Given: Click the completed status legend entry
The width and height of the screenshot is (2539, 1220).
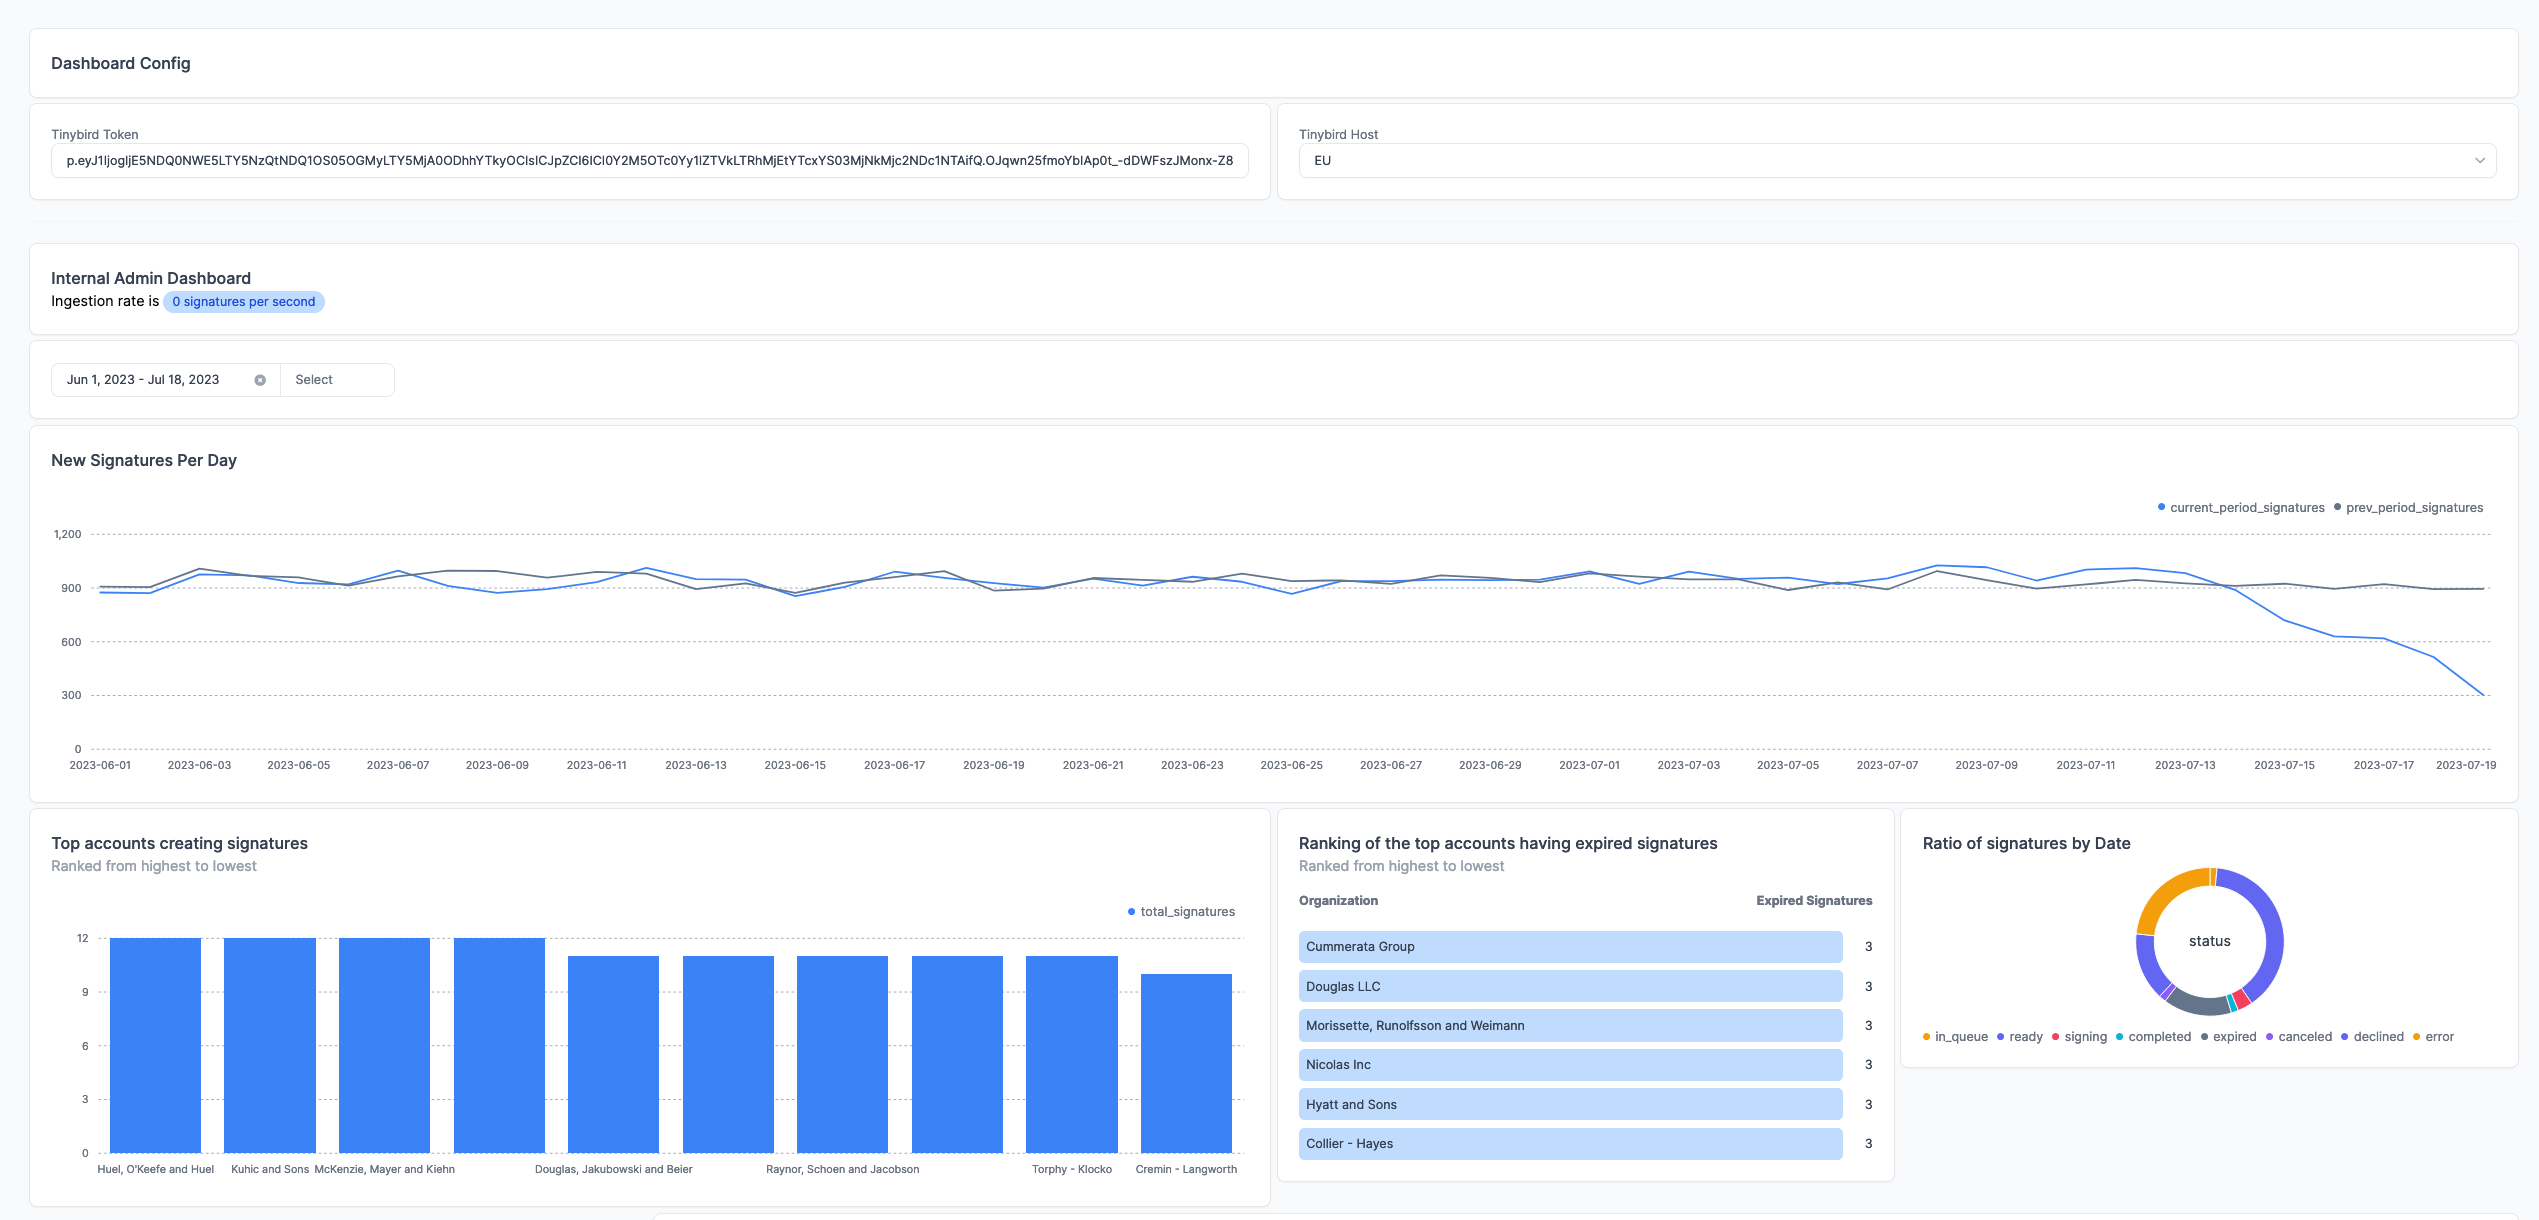Looking at the screenshot, I should tap(2158, 1037).
